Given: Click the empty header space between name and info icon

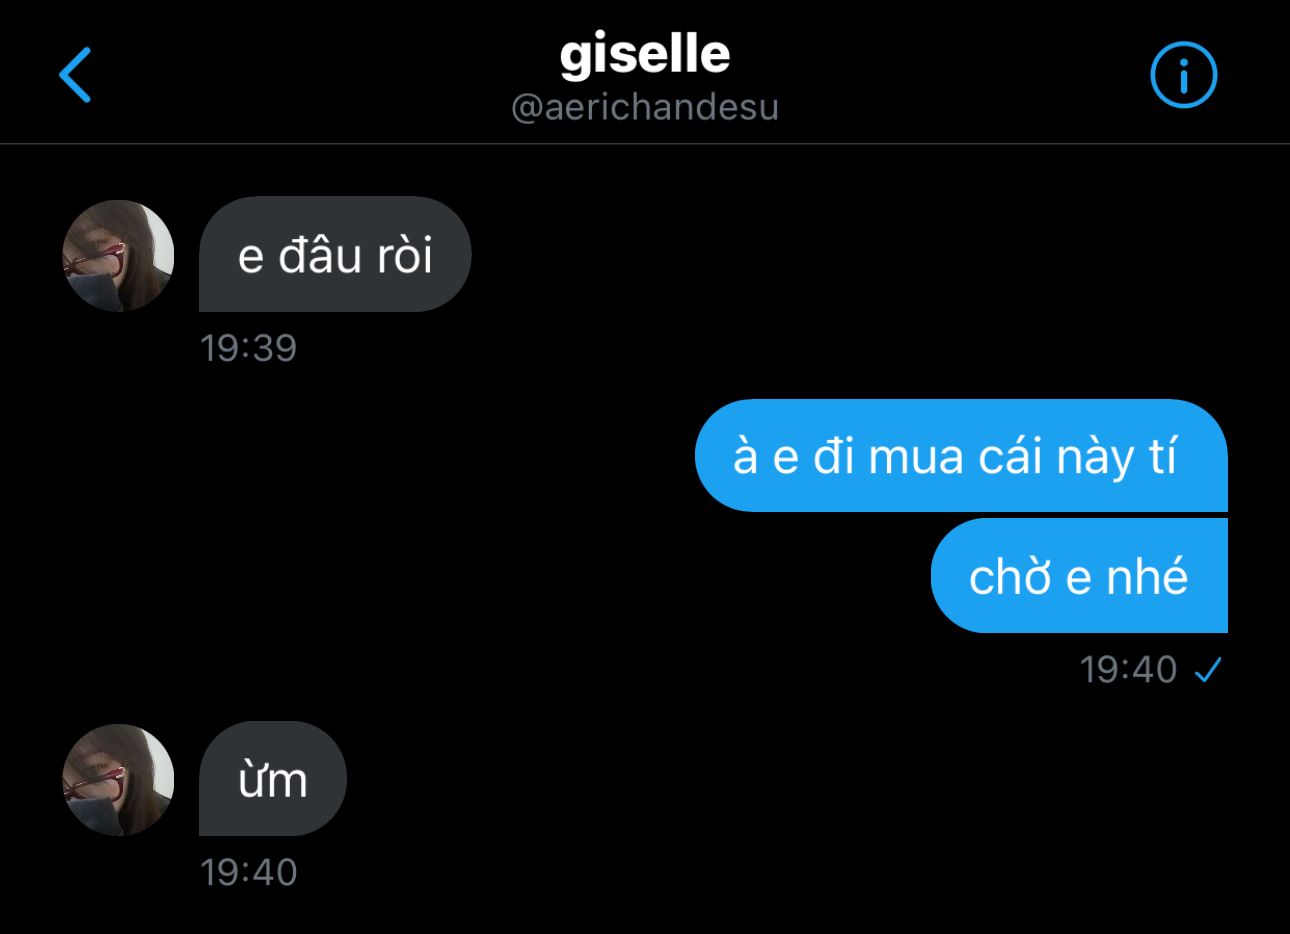Looking at the screenshot, I should [965, 75].
